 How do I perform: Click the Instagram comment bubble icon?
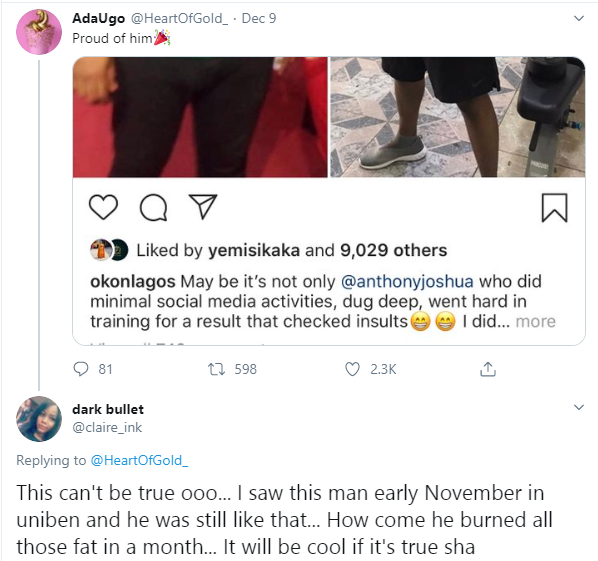(x=153, y=208)
